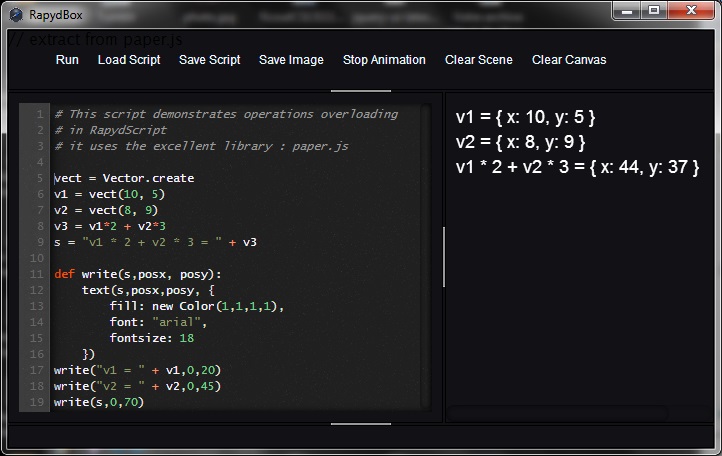Choose Save Image
The image size is (722, 456).
pos(291,60)
